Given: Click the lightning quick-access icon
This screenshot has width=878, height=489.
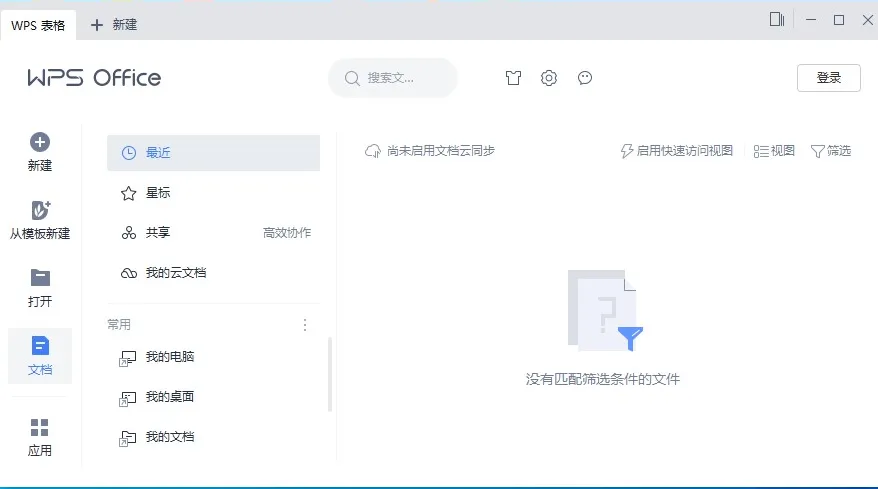Looking at the screenshot, I should coord(627,151).
